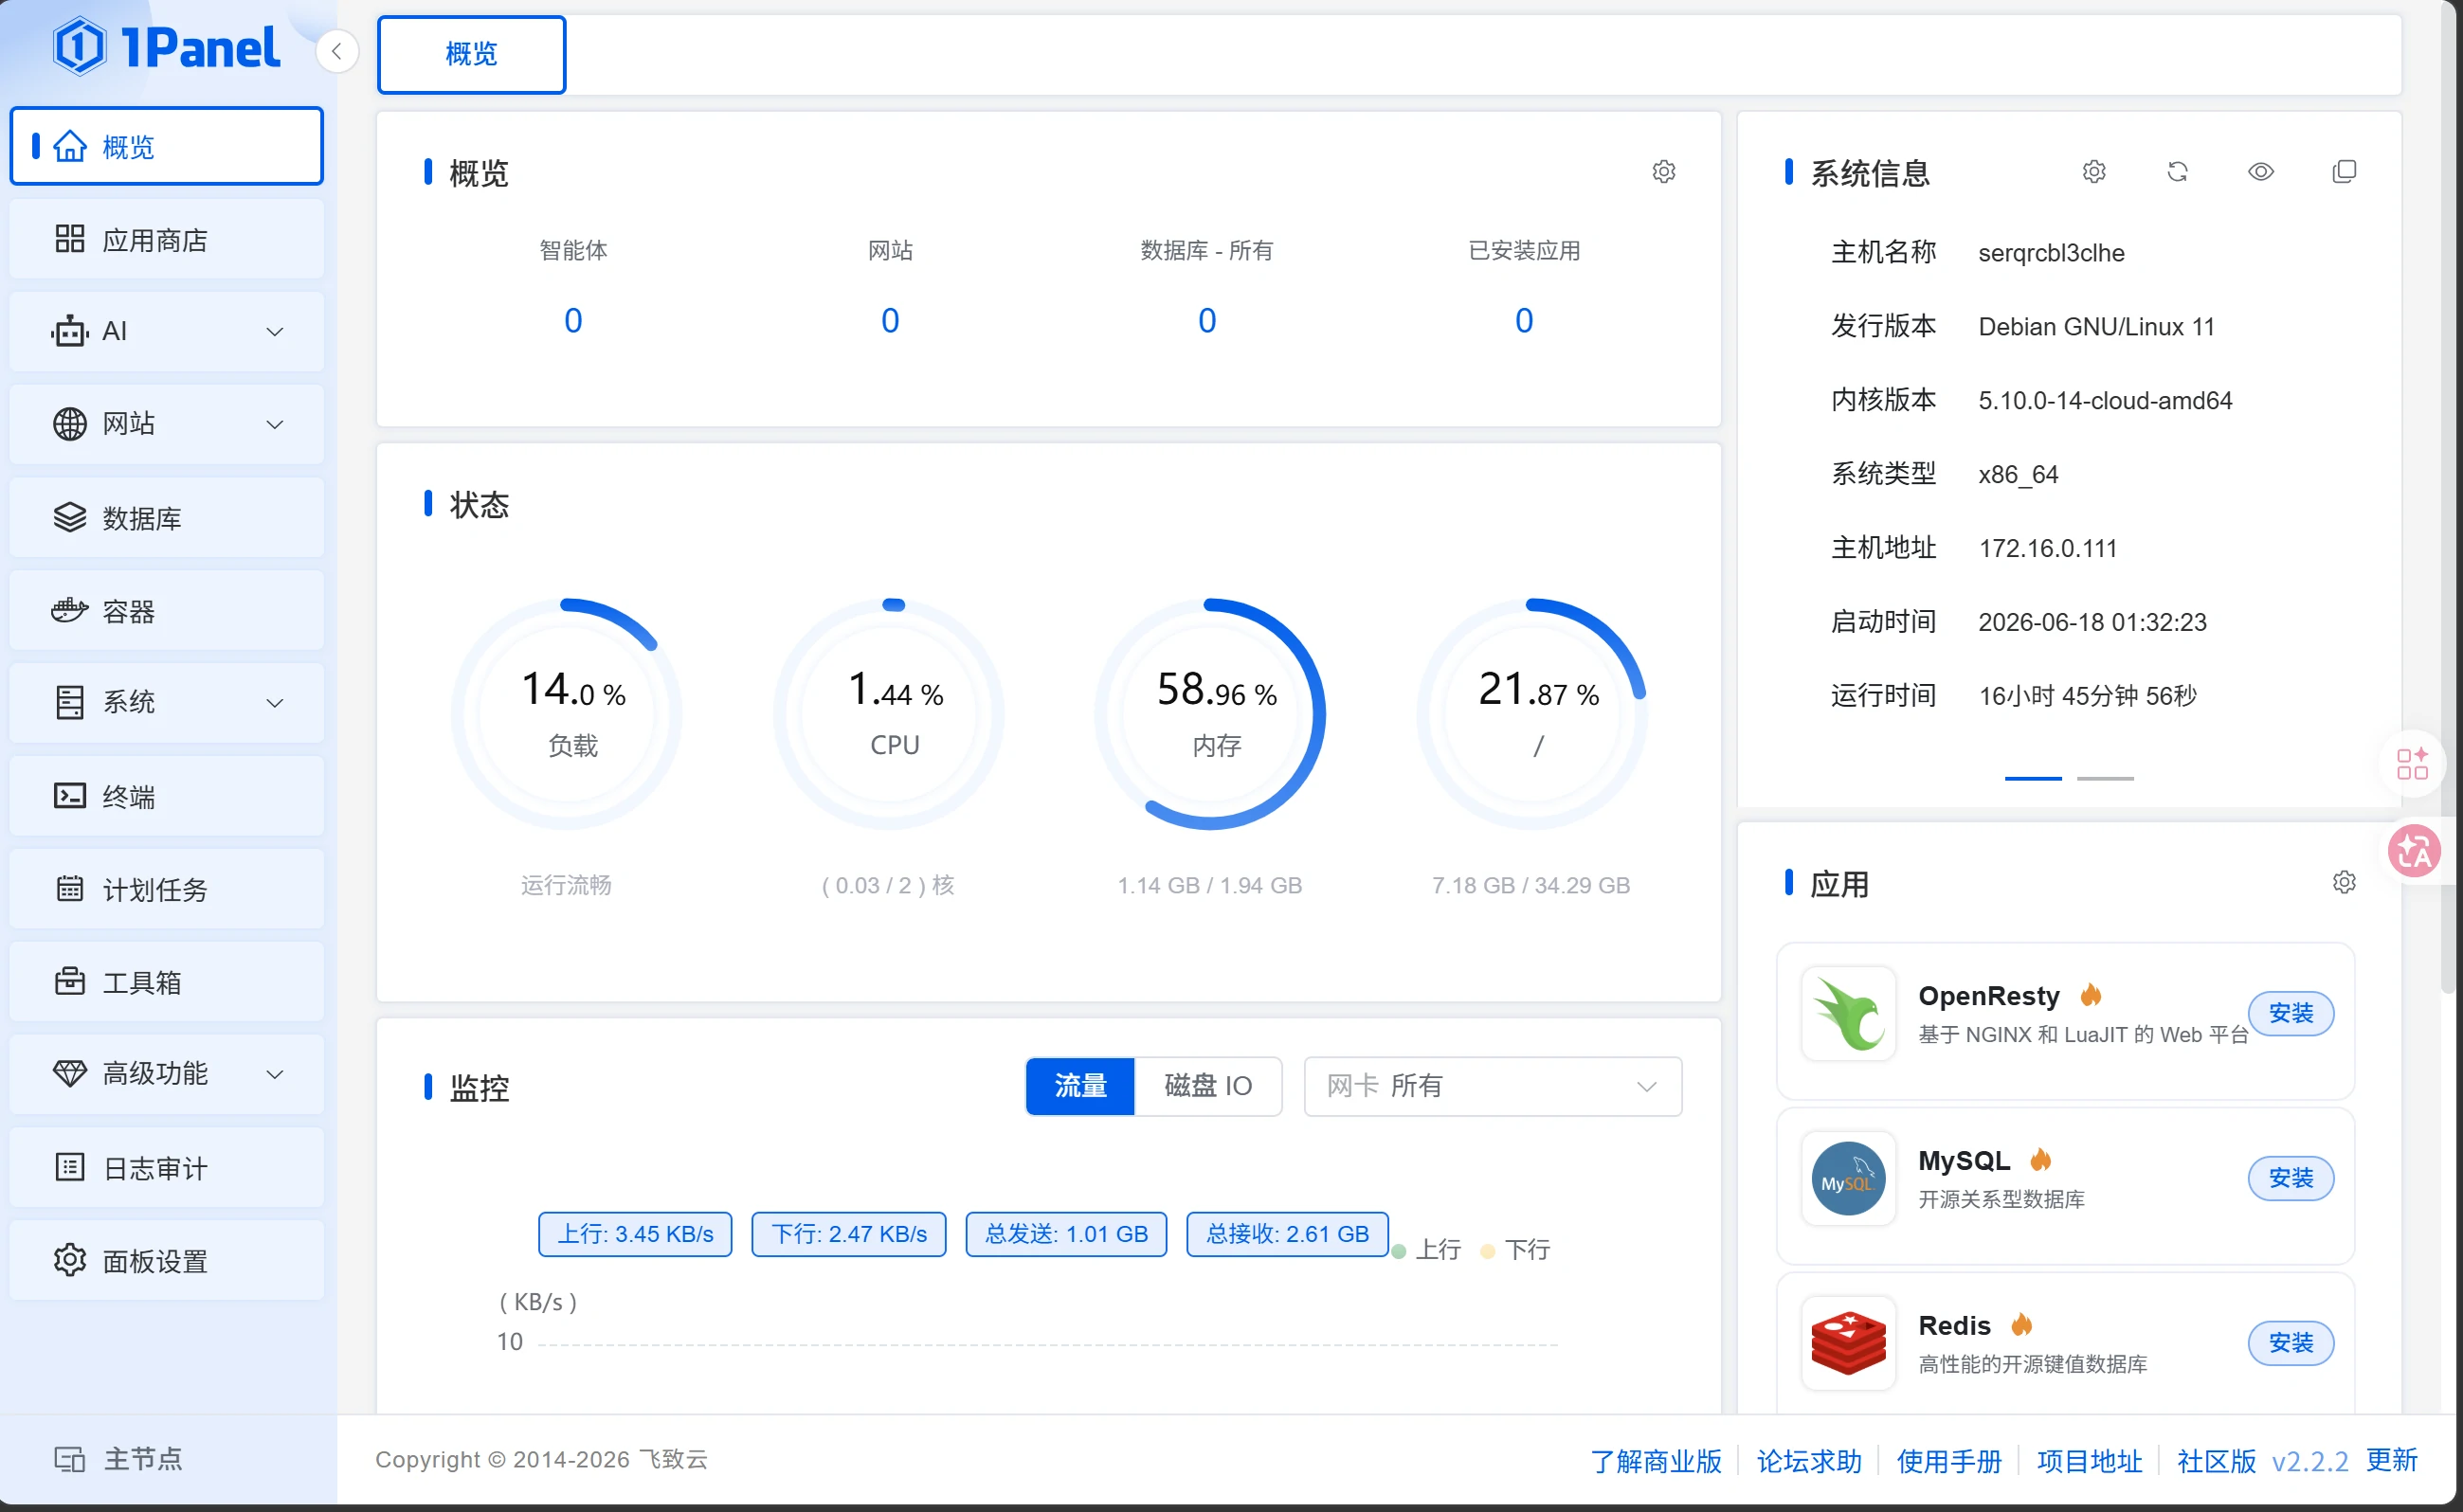Open the 应用商店 app store icon
The width and height of the screenshot is (2463, 1512).
(x=69, y=239)
